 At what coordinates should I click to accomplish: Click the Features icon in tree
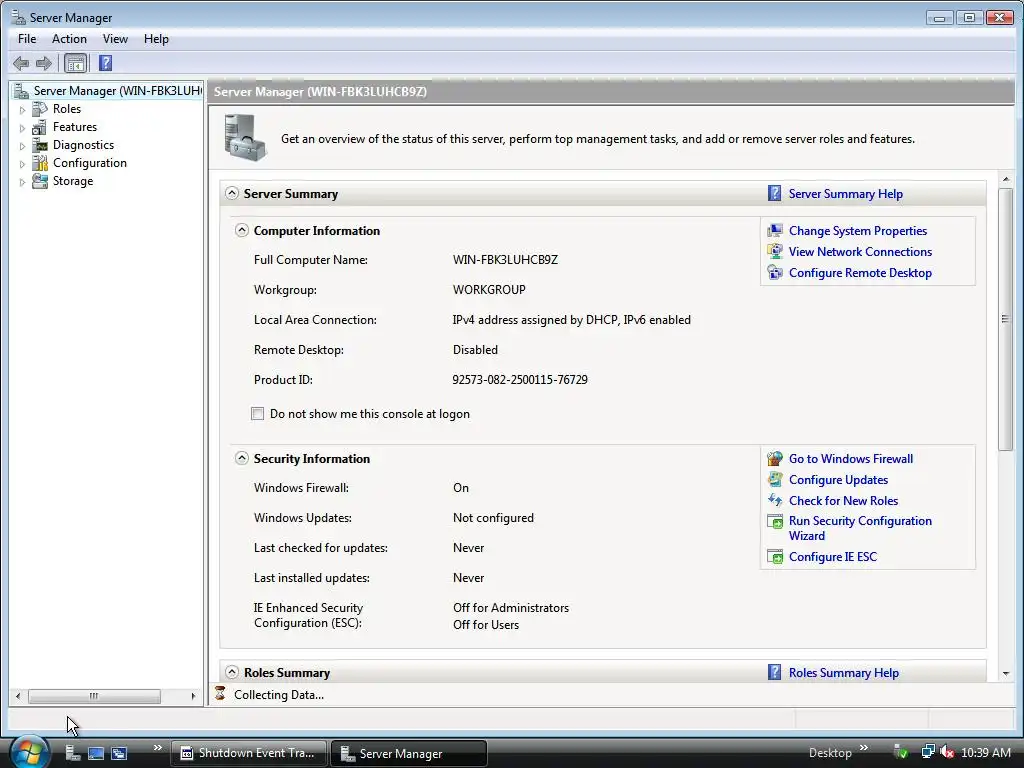40,127
